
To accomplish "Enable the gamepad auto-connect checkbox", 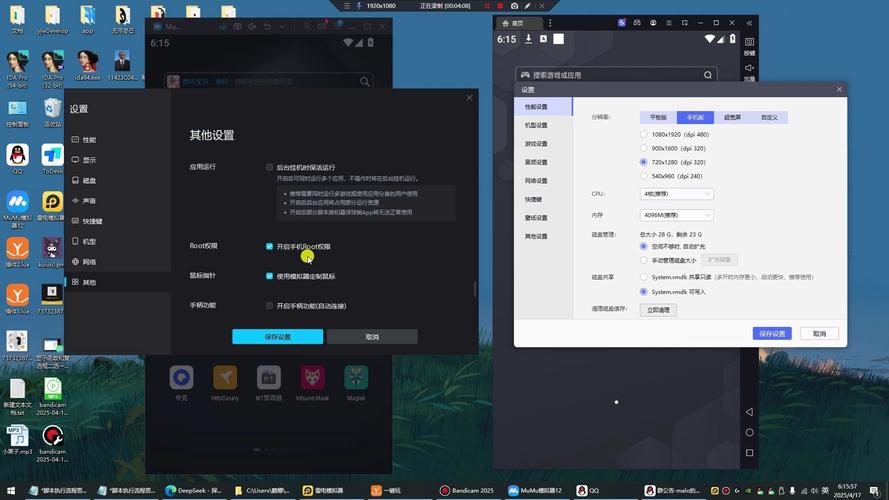I will [x=270, y=306].
